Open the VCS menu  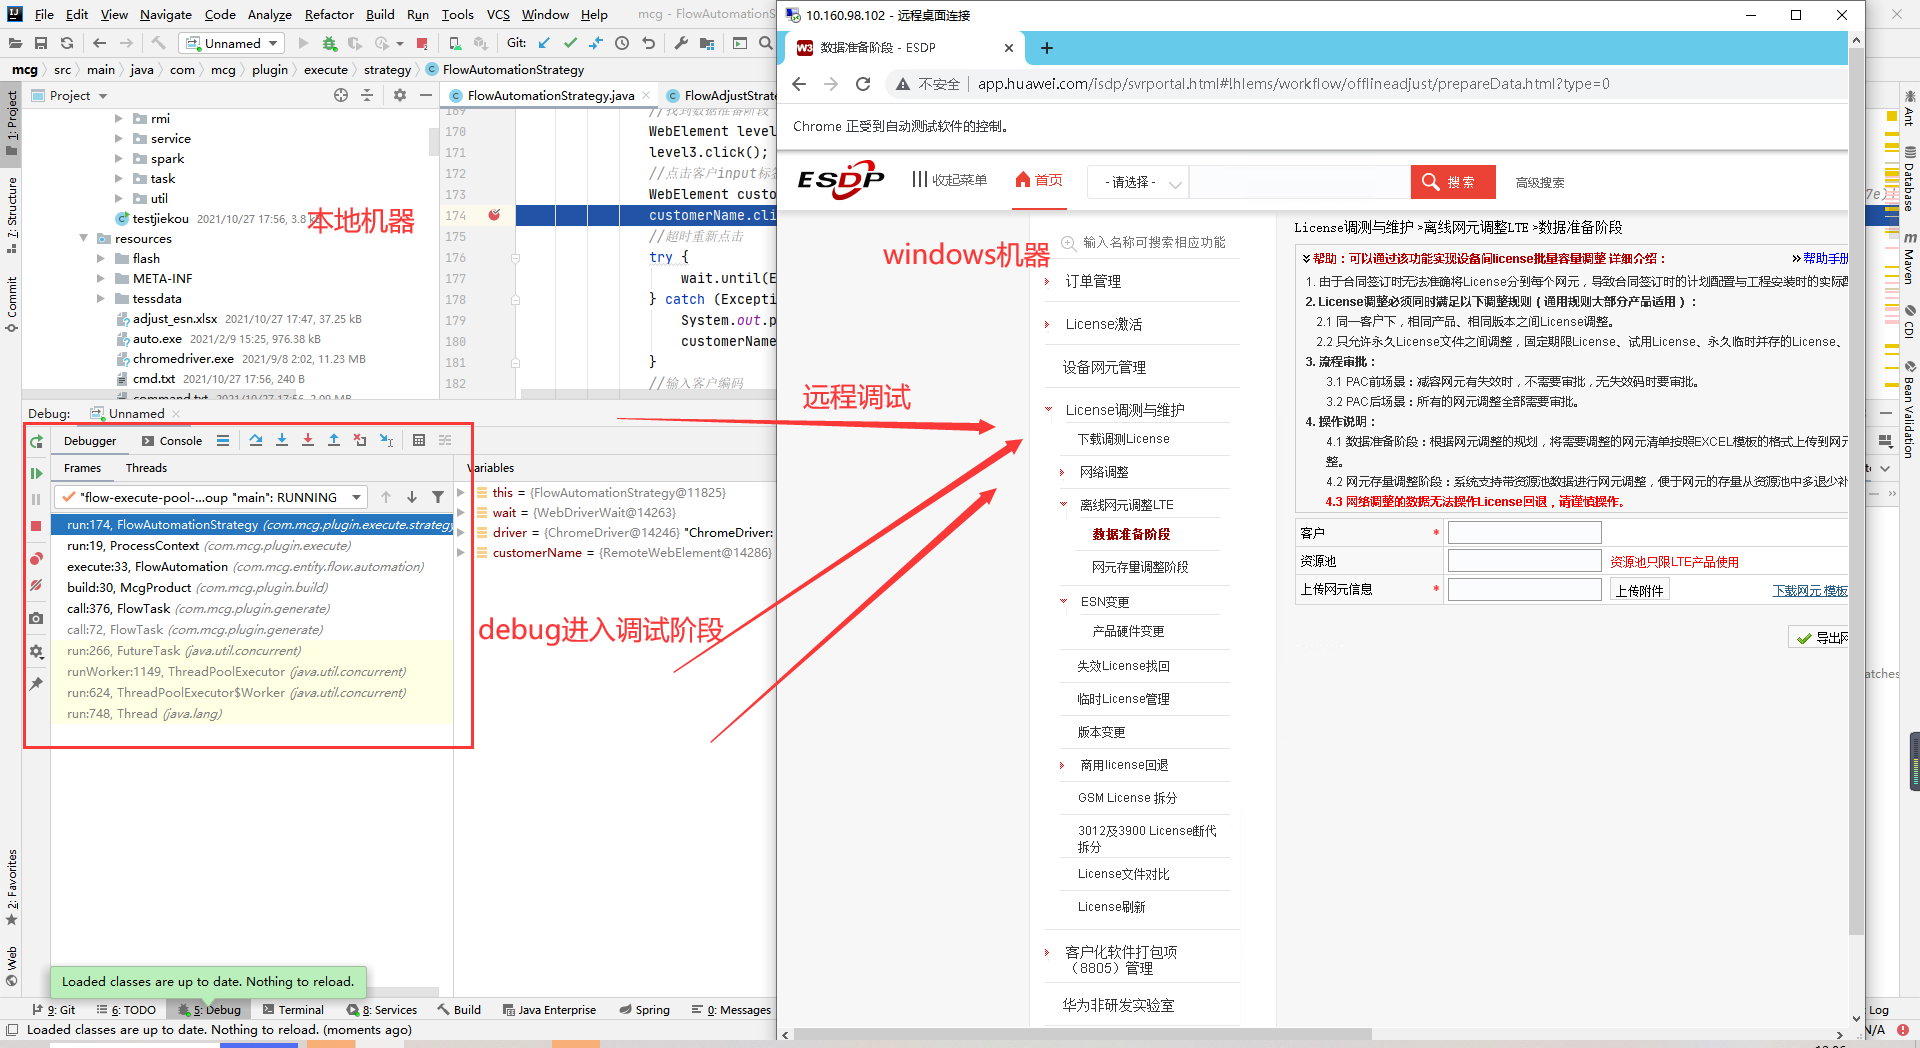(498, 14)
